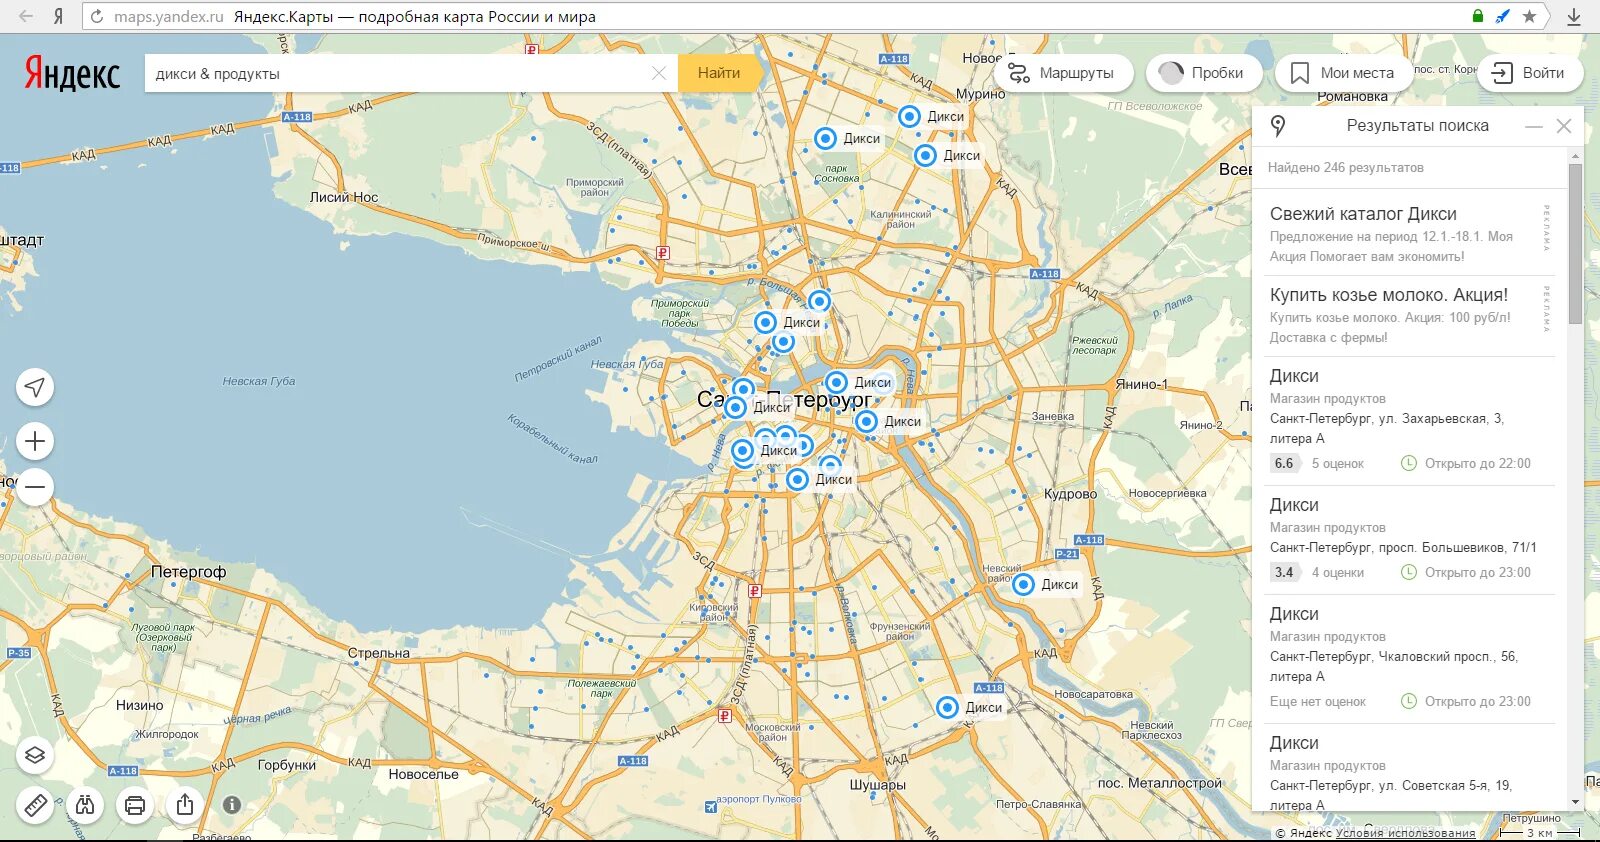Screen dimensions: 1600x842
Task: Show my location with the arrow icon
Action: (x=35, y=387)
